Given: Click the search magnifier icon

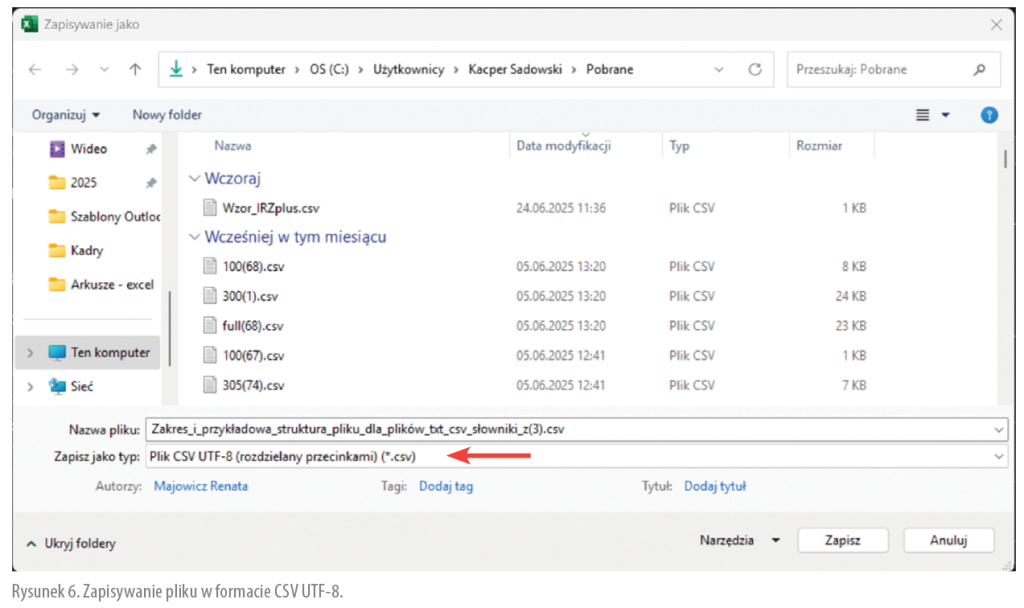Looking at the screenshot, I should (979, 69).
